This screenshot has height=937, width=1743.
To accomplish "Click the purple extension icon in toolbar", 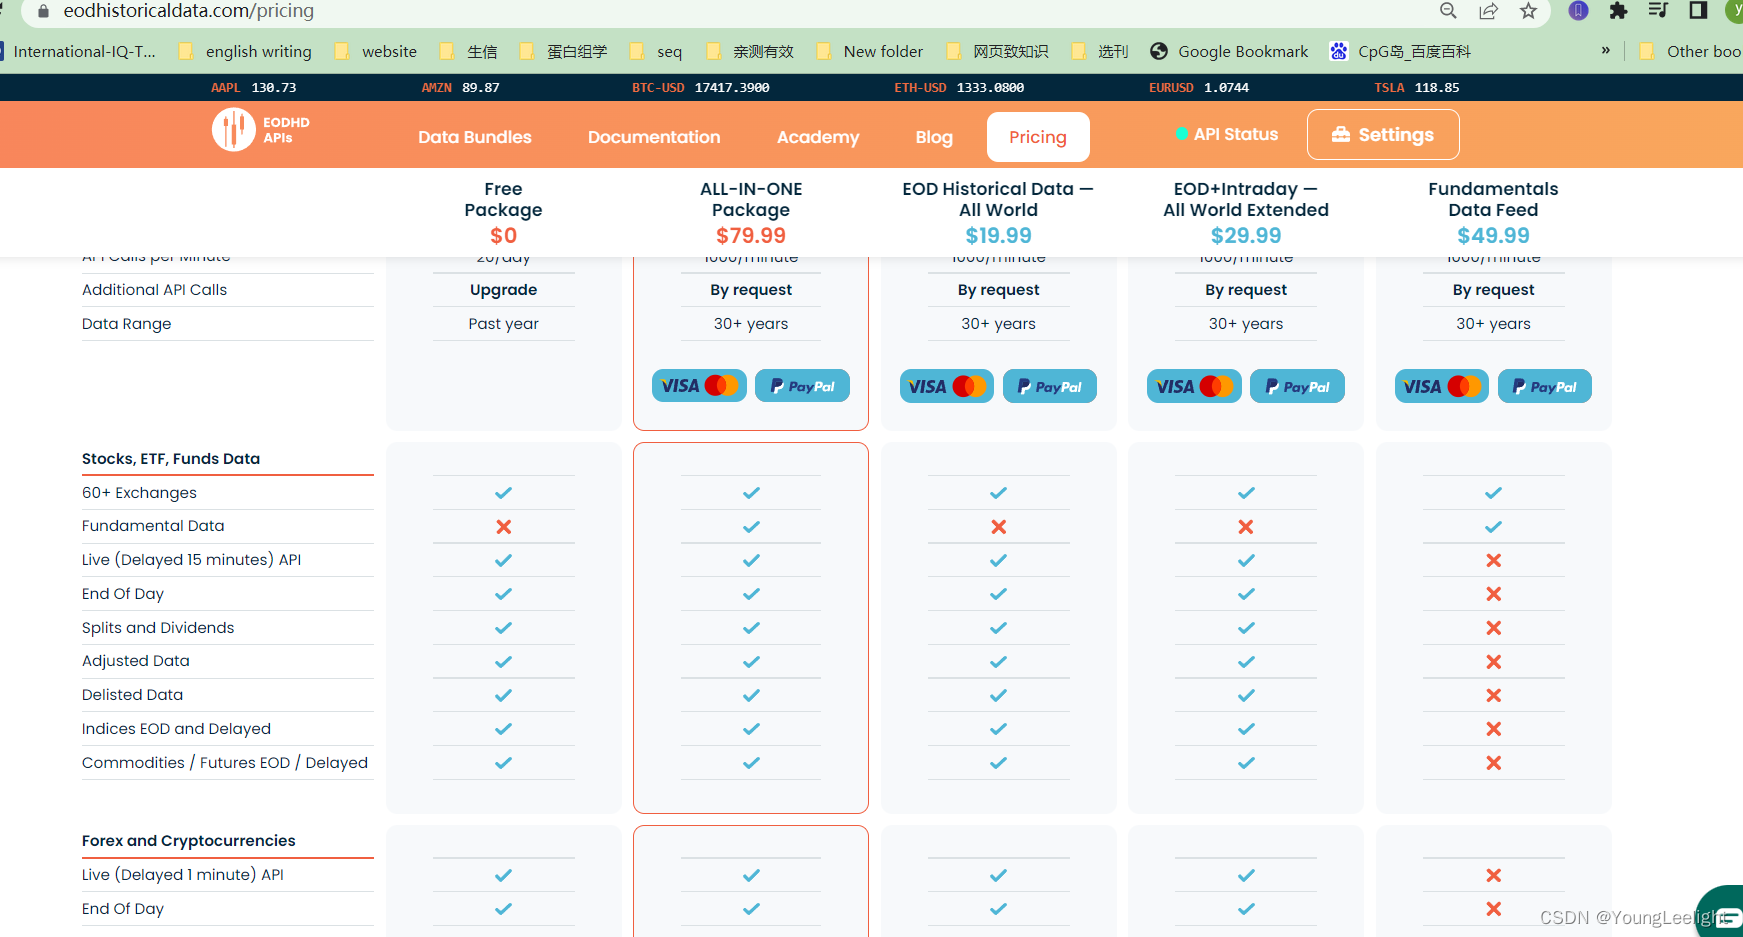I will [1578, 11].
